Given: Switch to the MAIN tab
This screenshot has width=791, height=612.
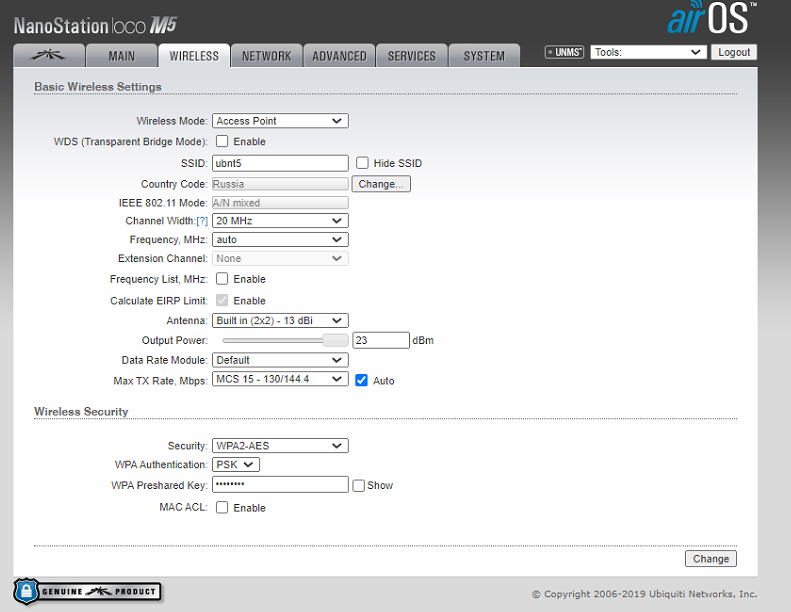Looking at the screenshot, I should click(122, 55).
